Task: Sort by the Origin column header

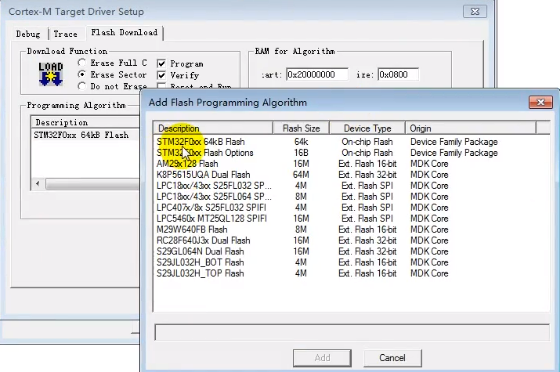Action: click(471, 128)
